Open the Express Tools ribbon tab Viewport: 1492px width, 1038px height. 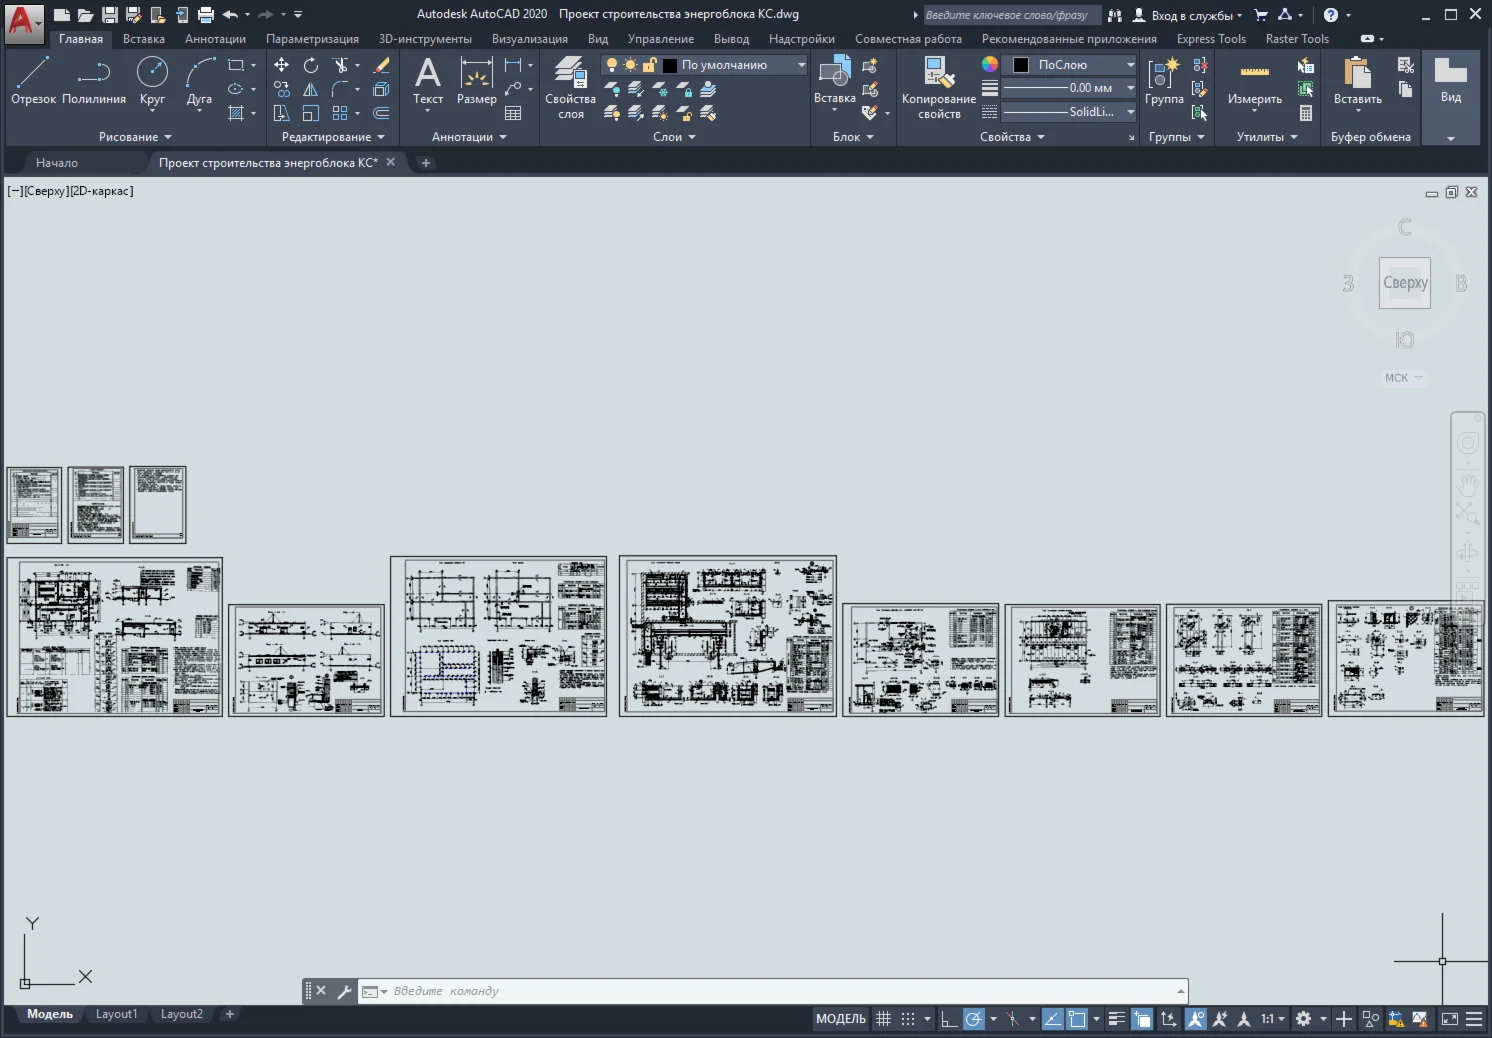1211,39
